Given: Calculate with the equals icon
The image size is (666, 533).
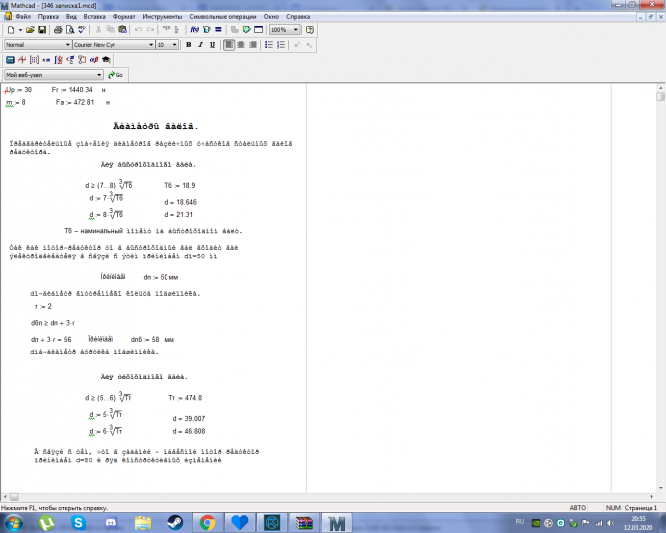Looking at the screenshot, I should (x=218, y=30).
